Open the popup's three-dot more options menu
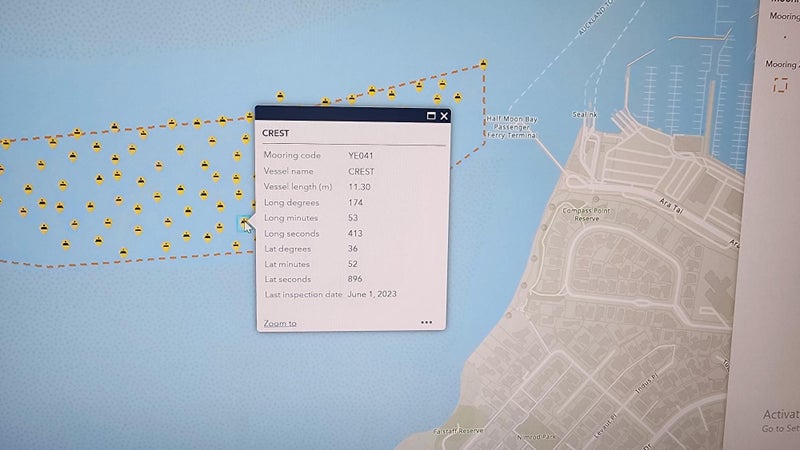This screenshot has width=800, height=450. [427, 323]
